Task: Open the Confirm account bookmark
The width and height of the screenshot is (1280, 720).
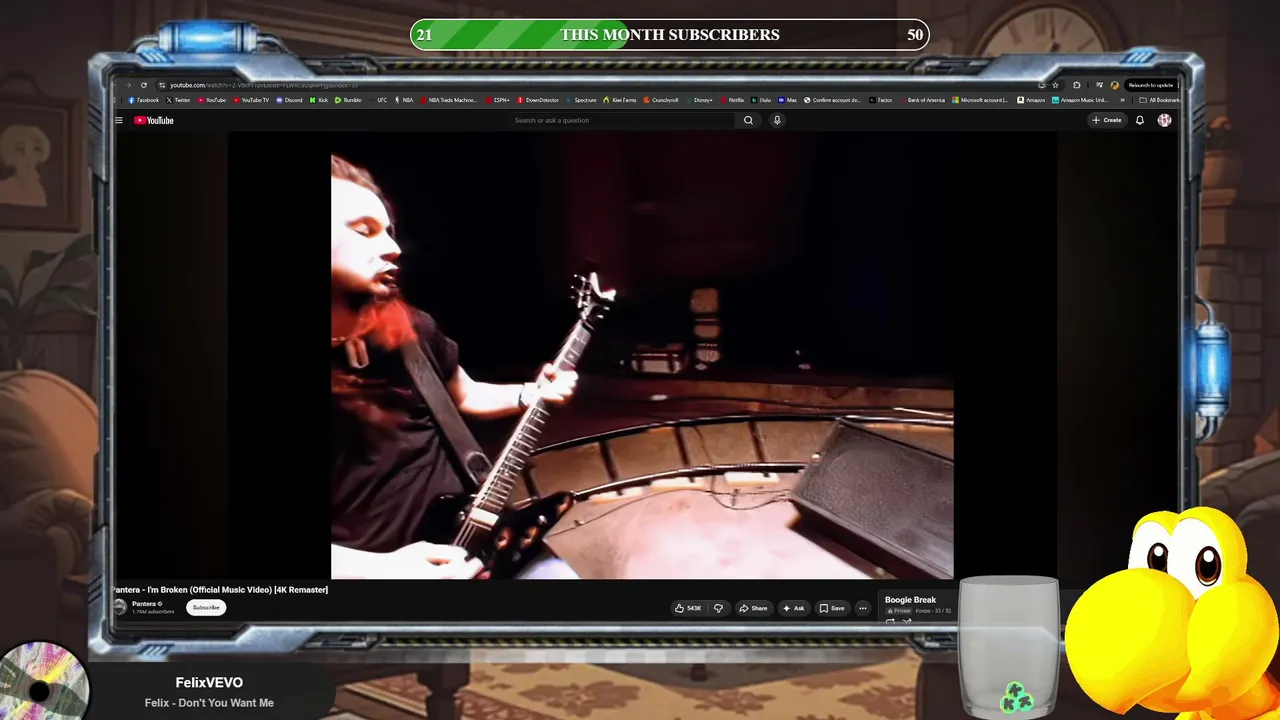Action: [x=833, y=100]
